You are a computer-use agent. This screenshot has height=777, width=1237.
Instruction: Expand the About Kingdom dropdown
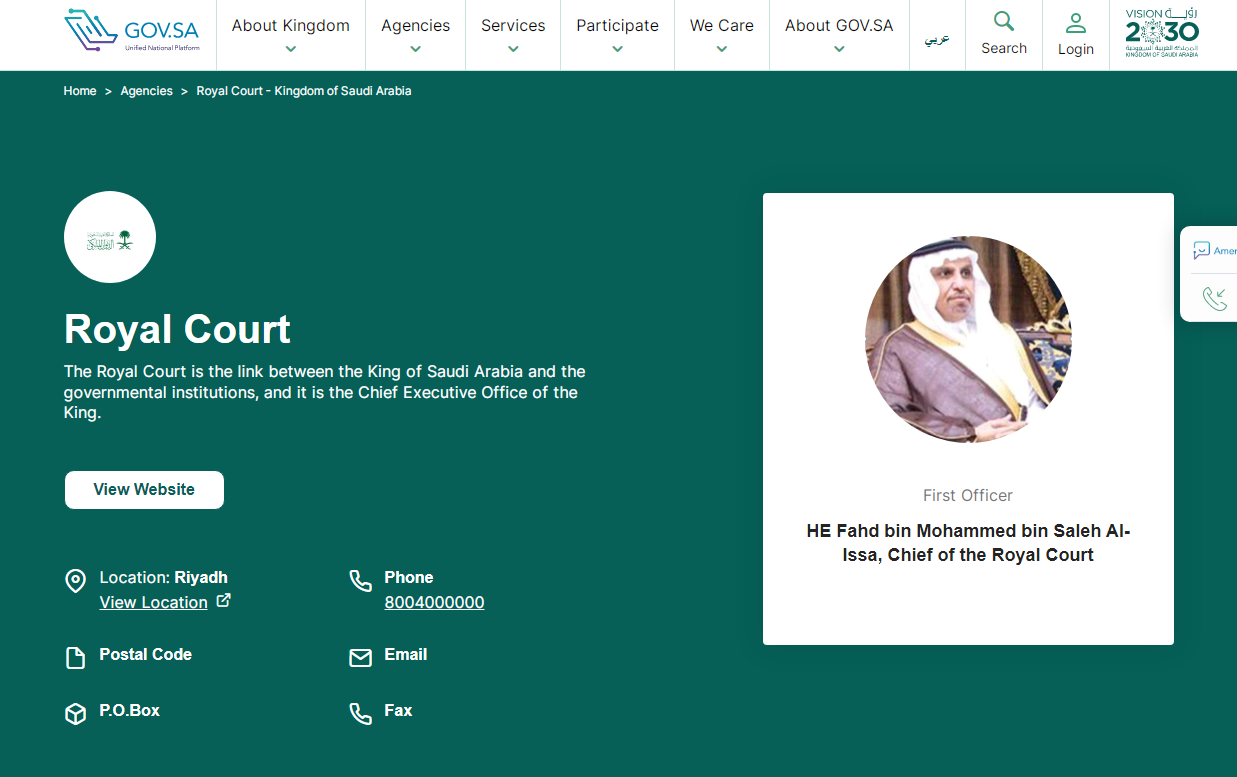click(x=291, y=35)
